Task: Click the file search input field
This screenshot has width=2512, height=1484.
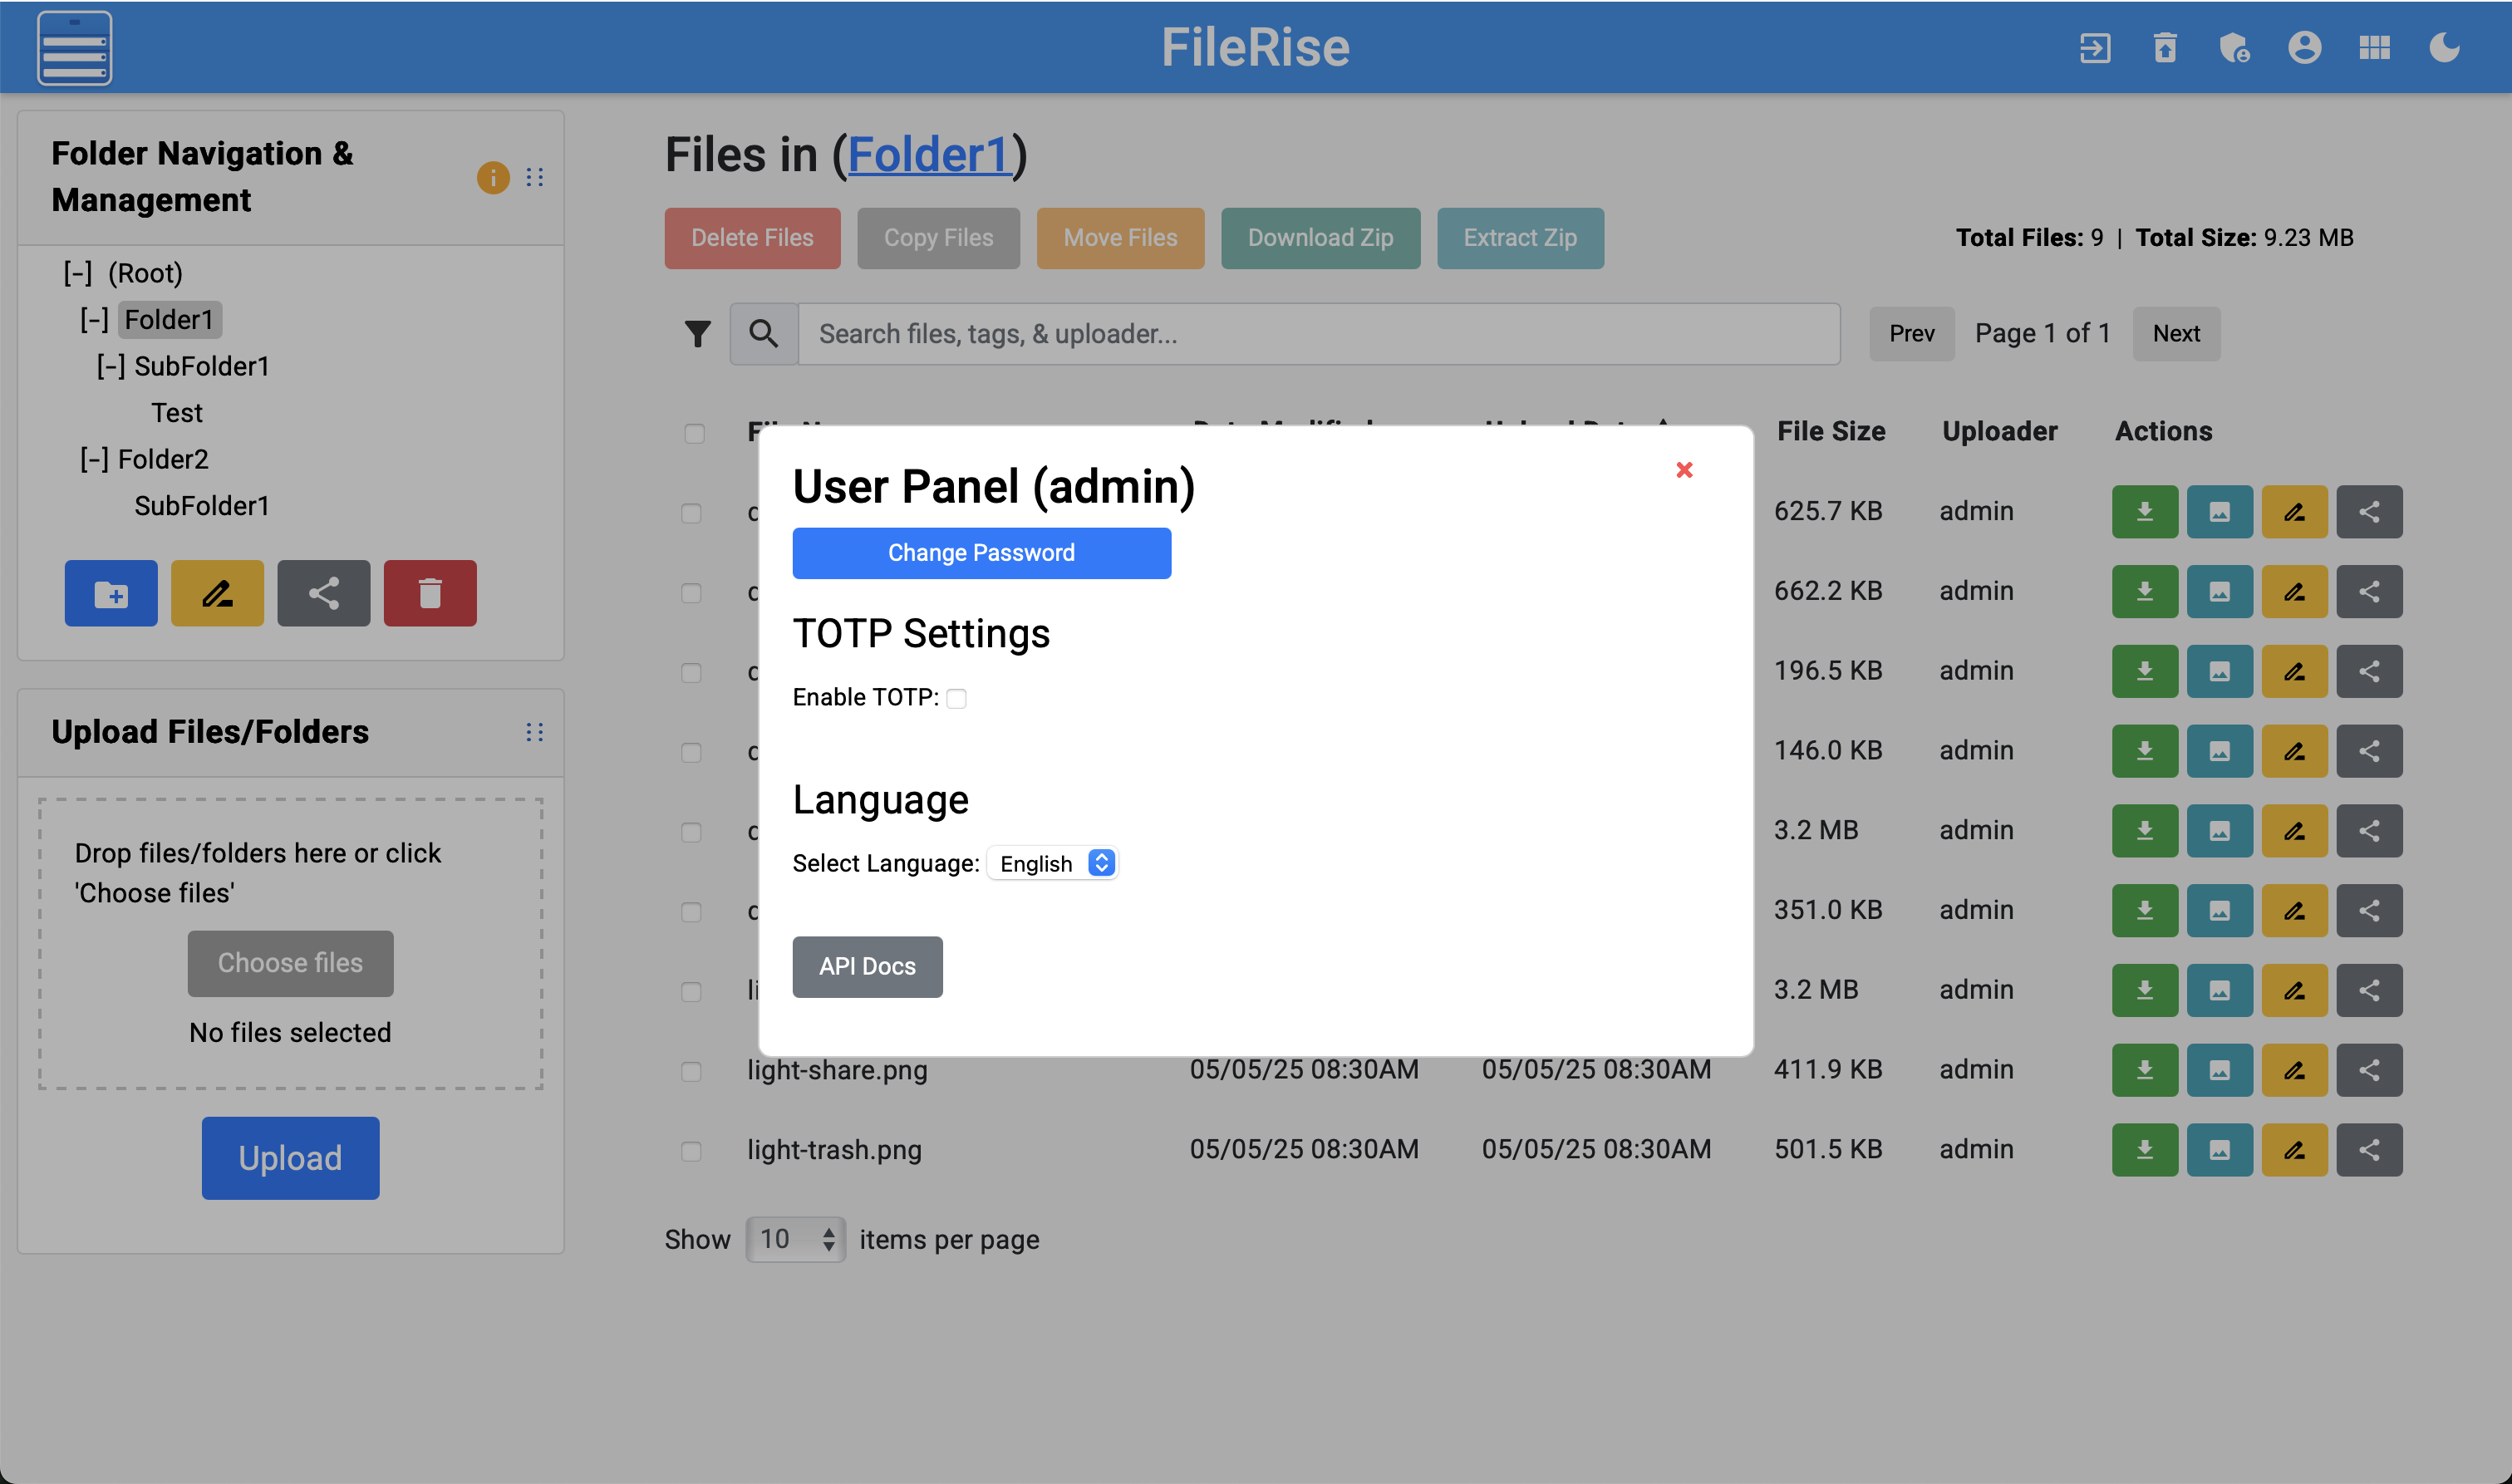Action: point(1318,334)
